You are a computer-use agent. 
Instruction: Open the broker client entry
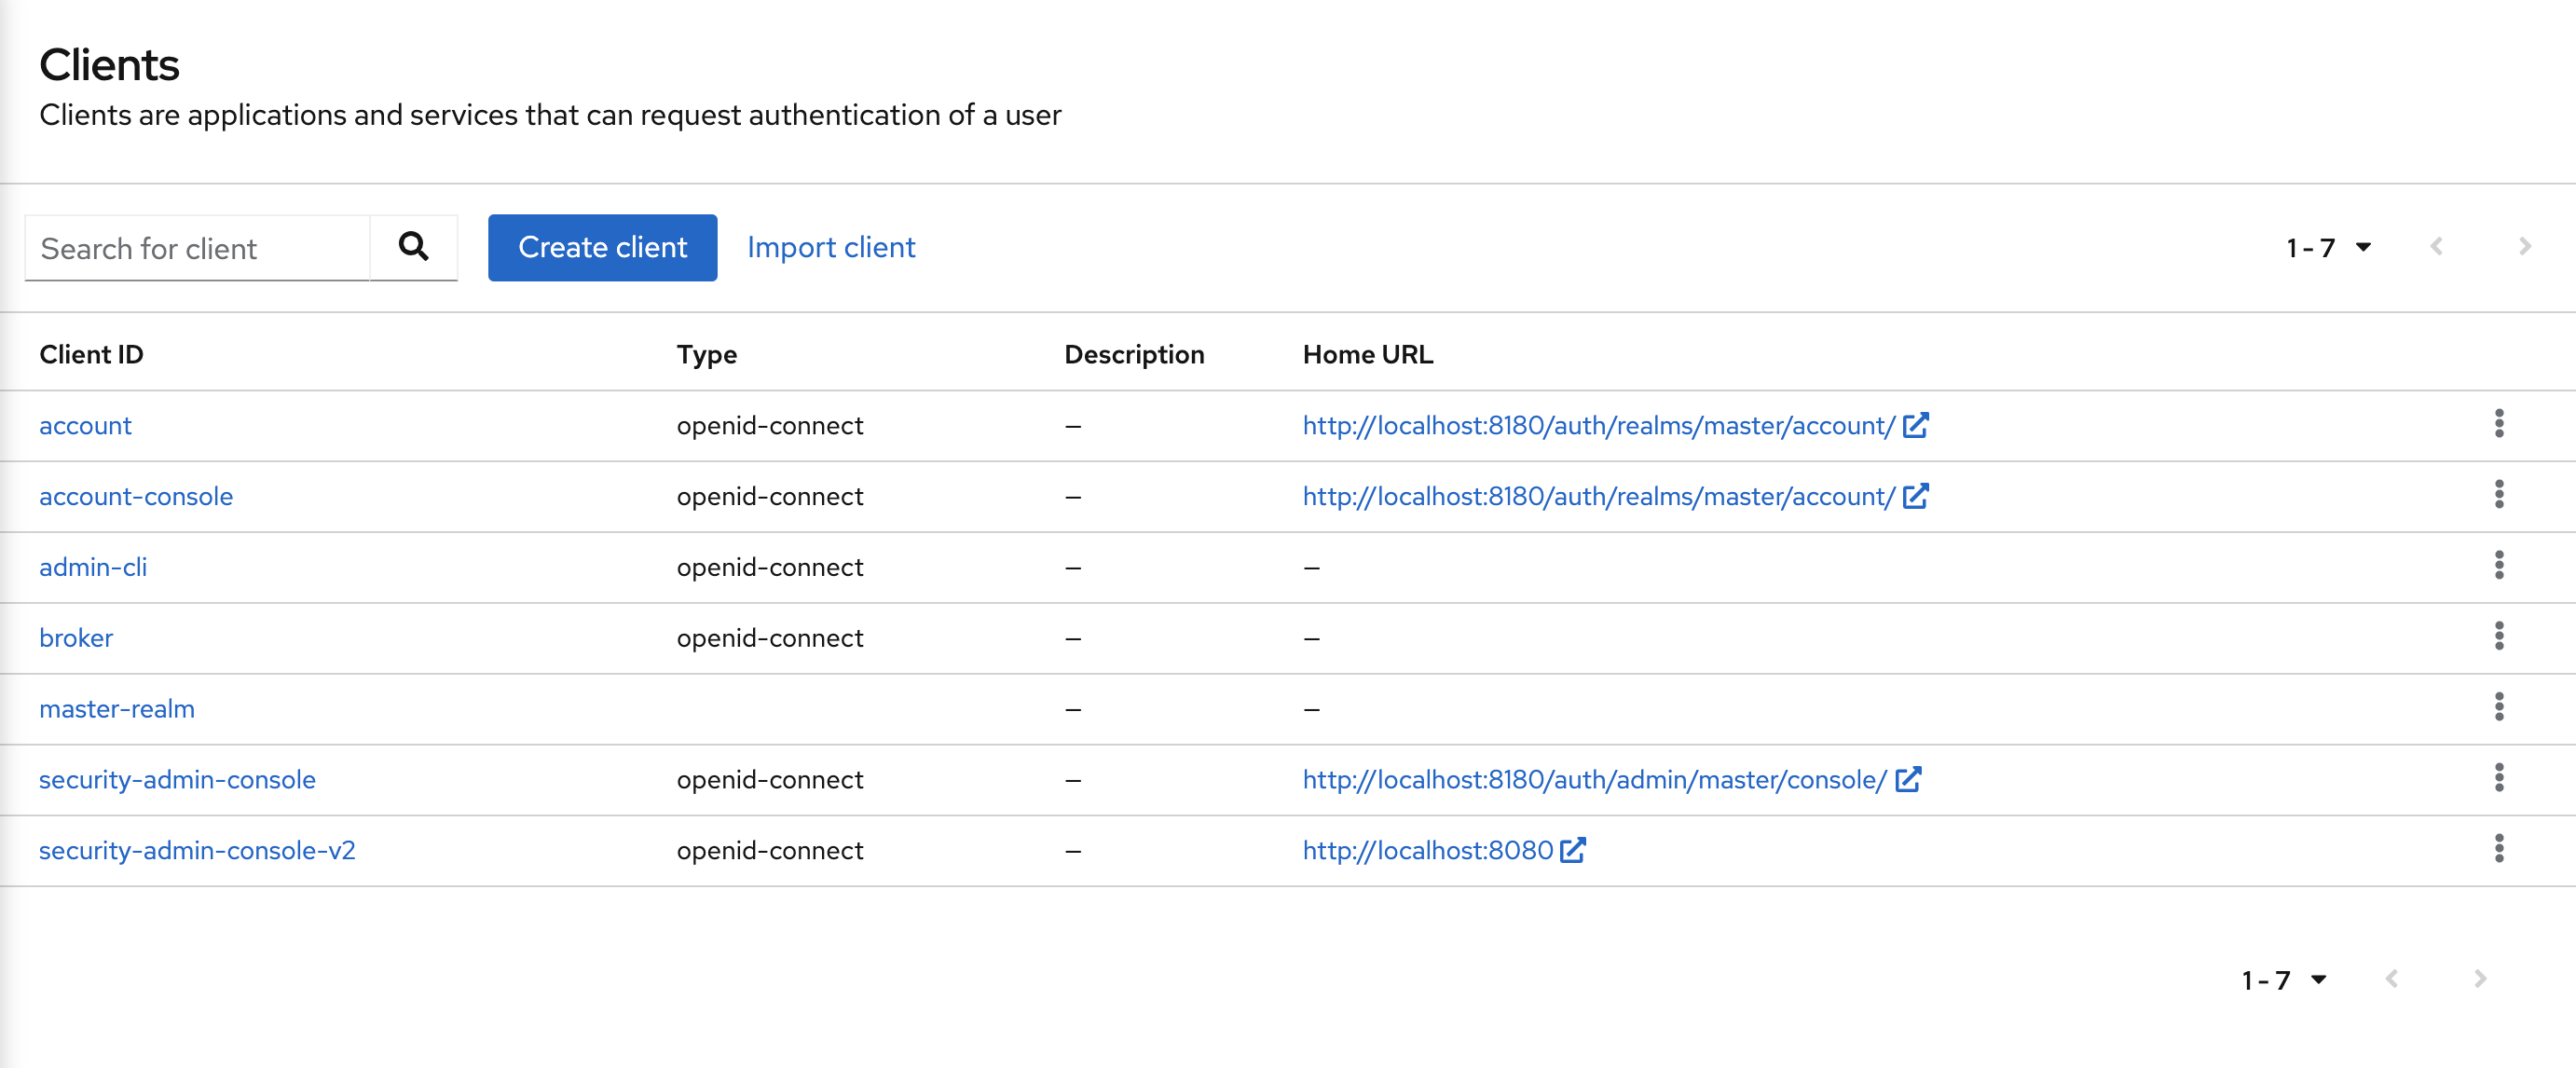tap(76, 638)
